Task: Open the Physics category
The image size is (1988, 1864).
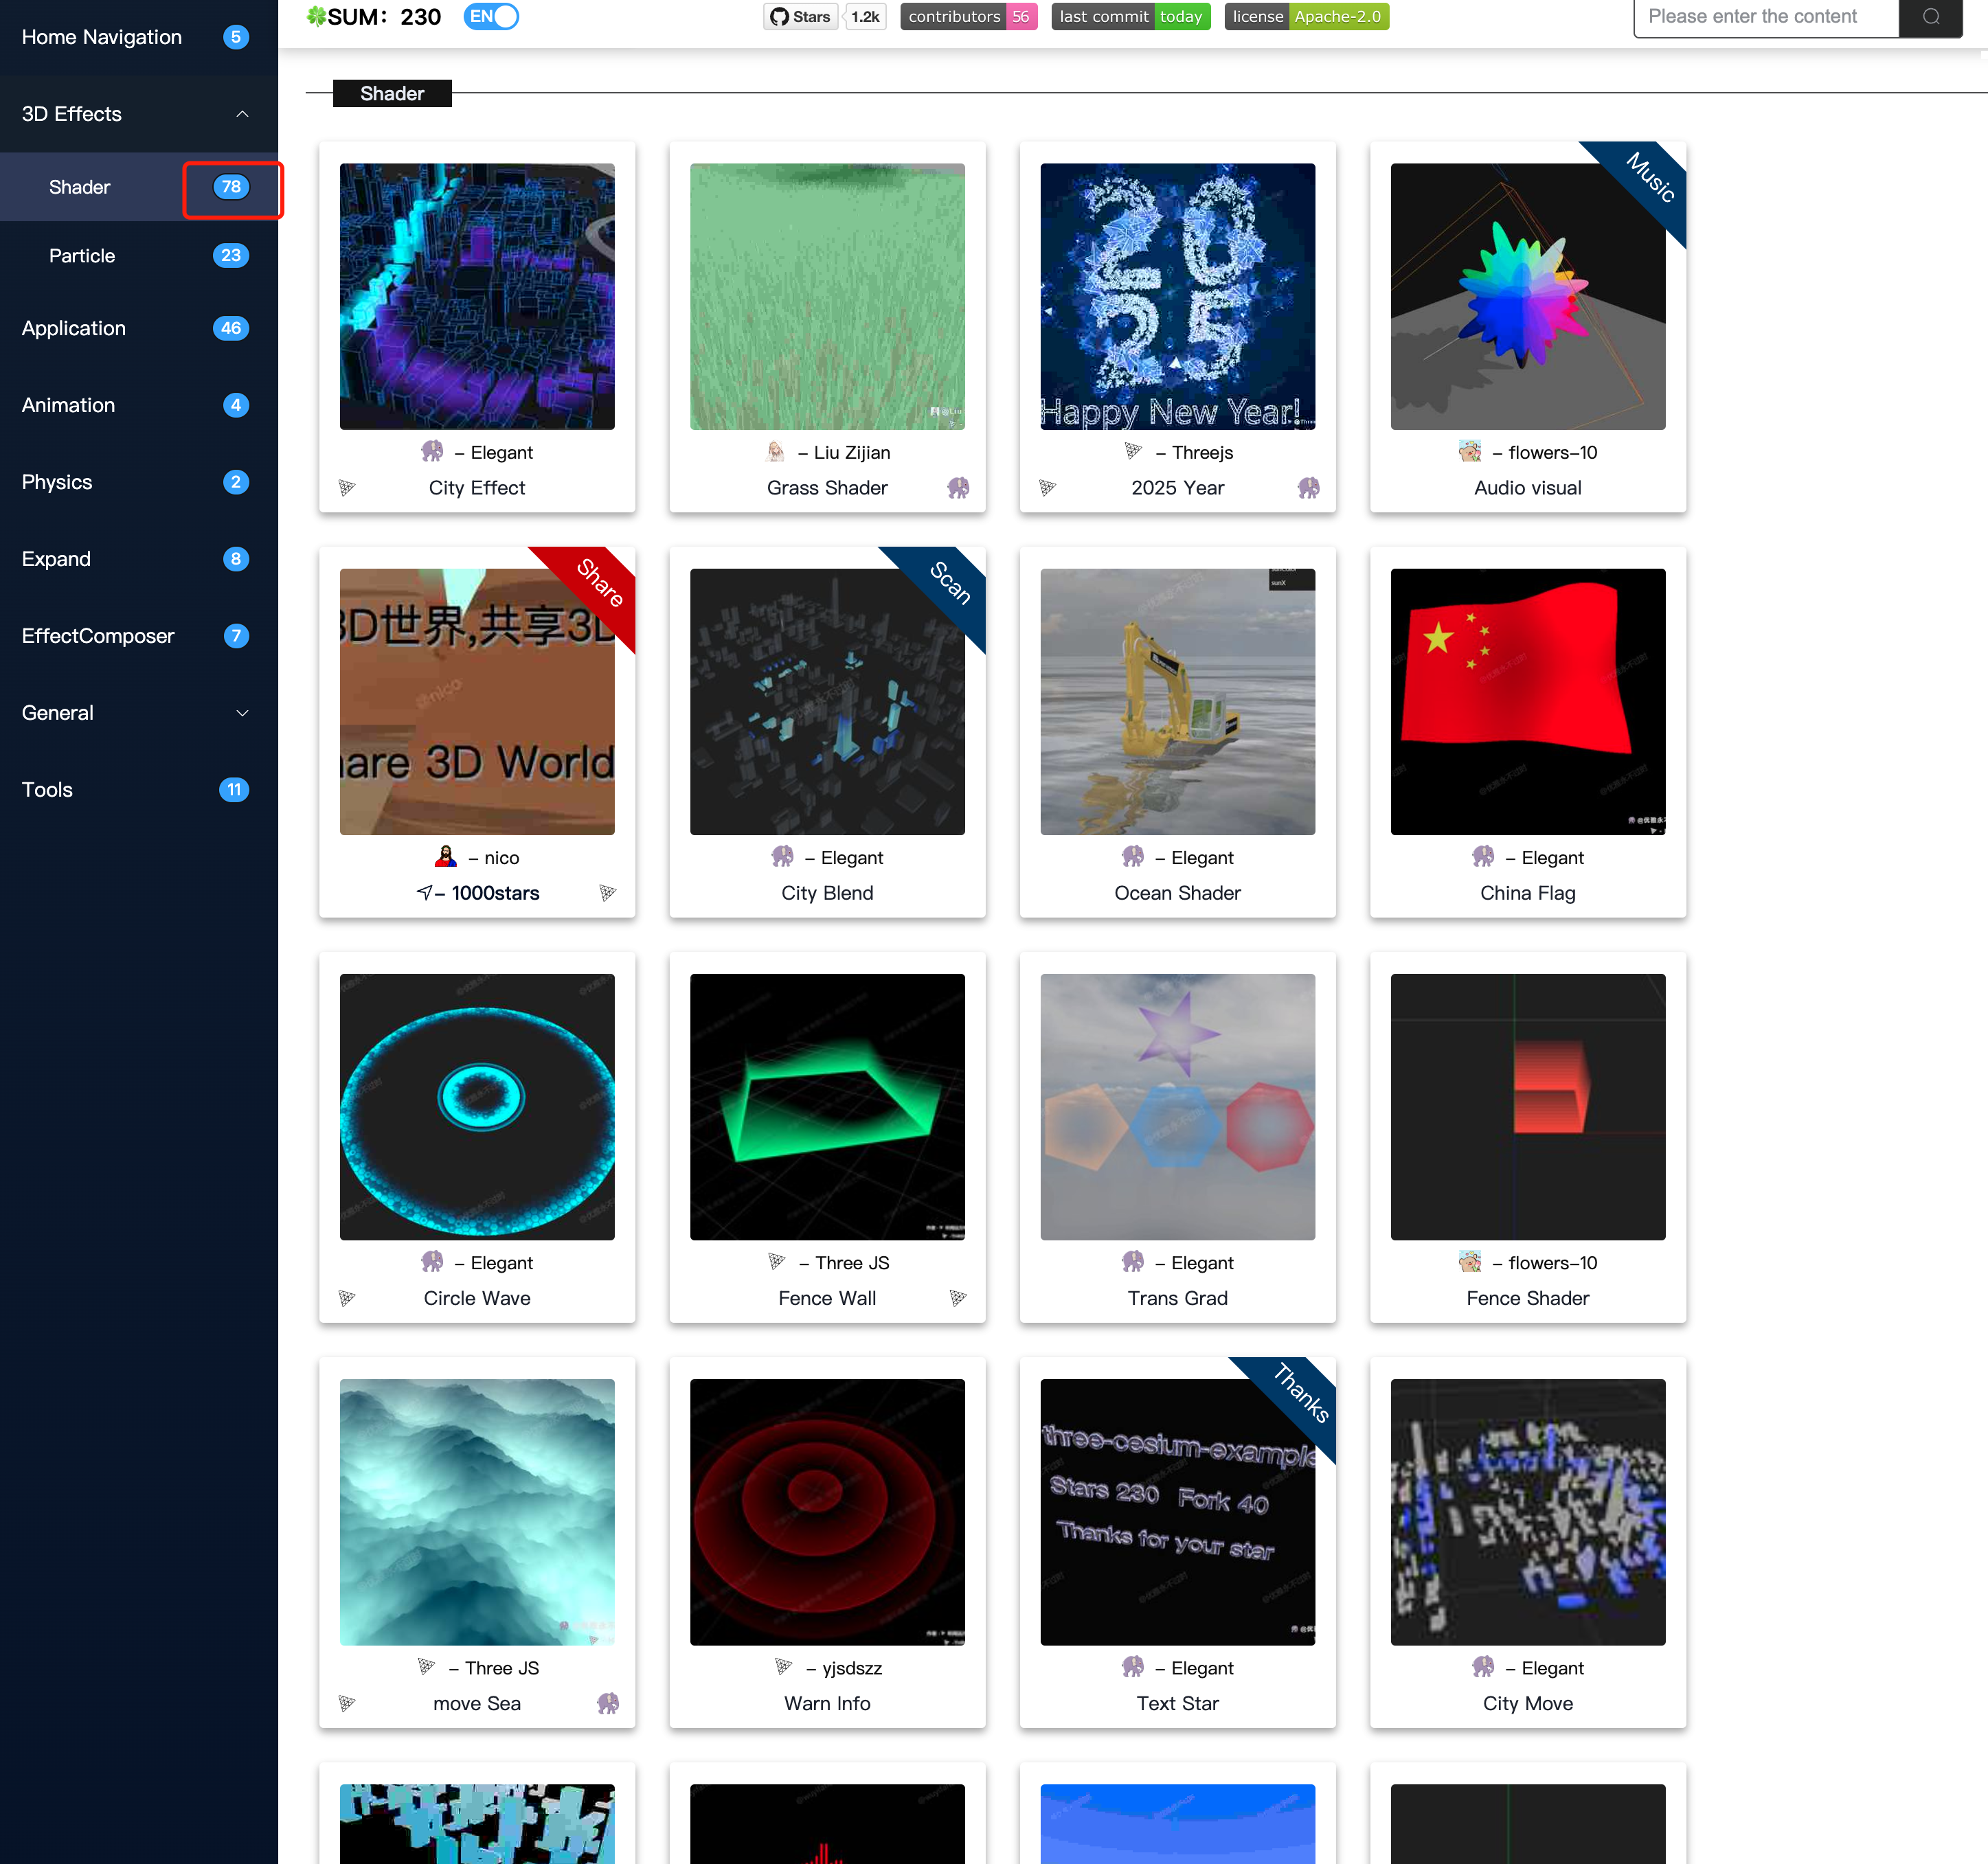Action: click(139, 482)
